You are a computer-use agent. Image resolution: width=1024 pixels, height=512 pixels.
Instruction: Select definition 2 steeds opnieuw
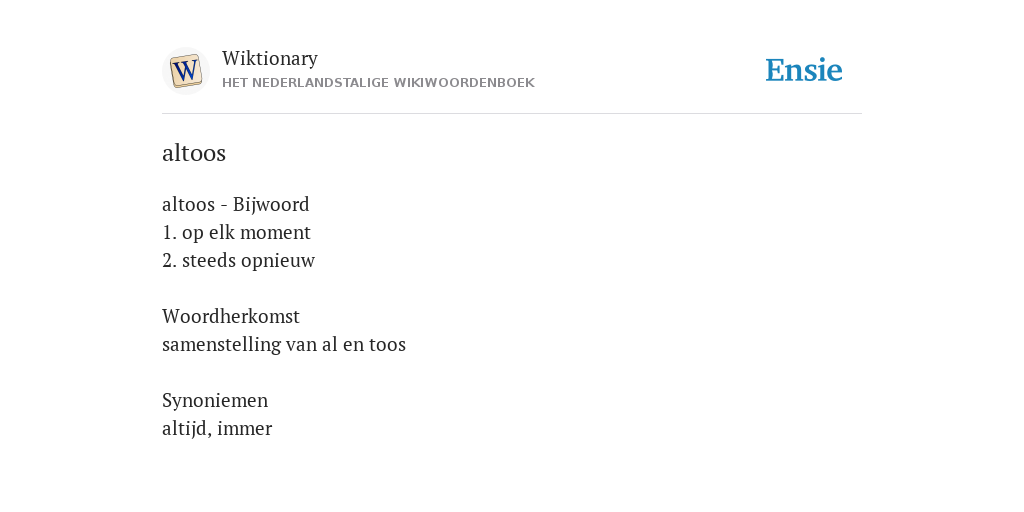(238, 261)
